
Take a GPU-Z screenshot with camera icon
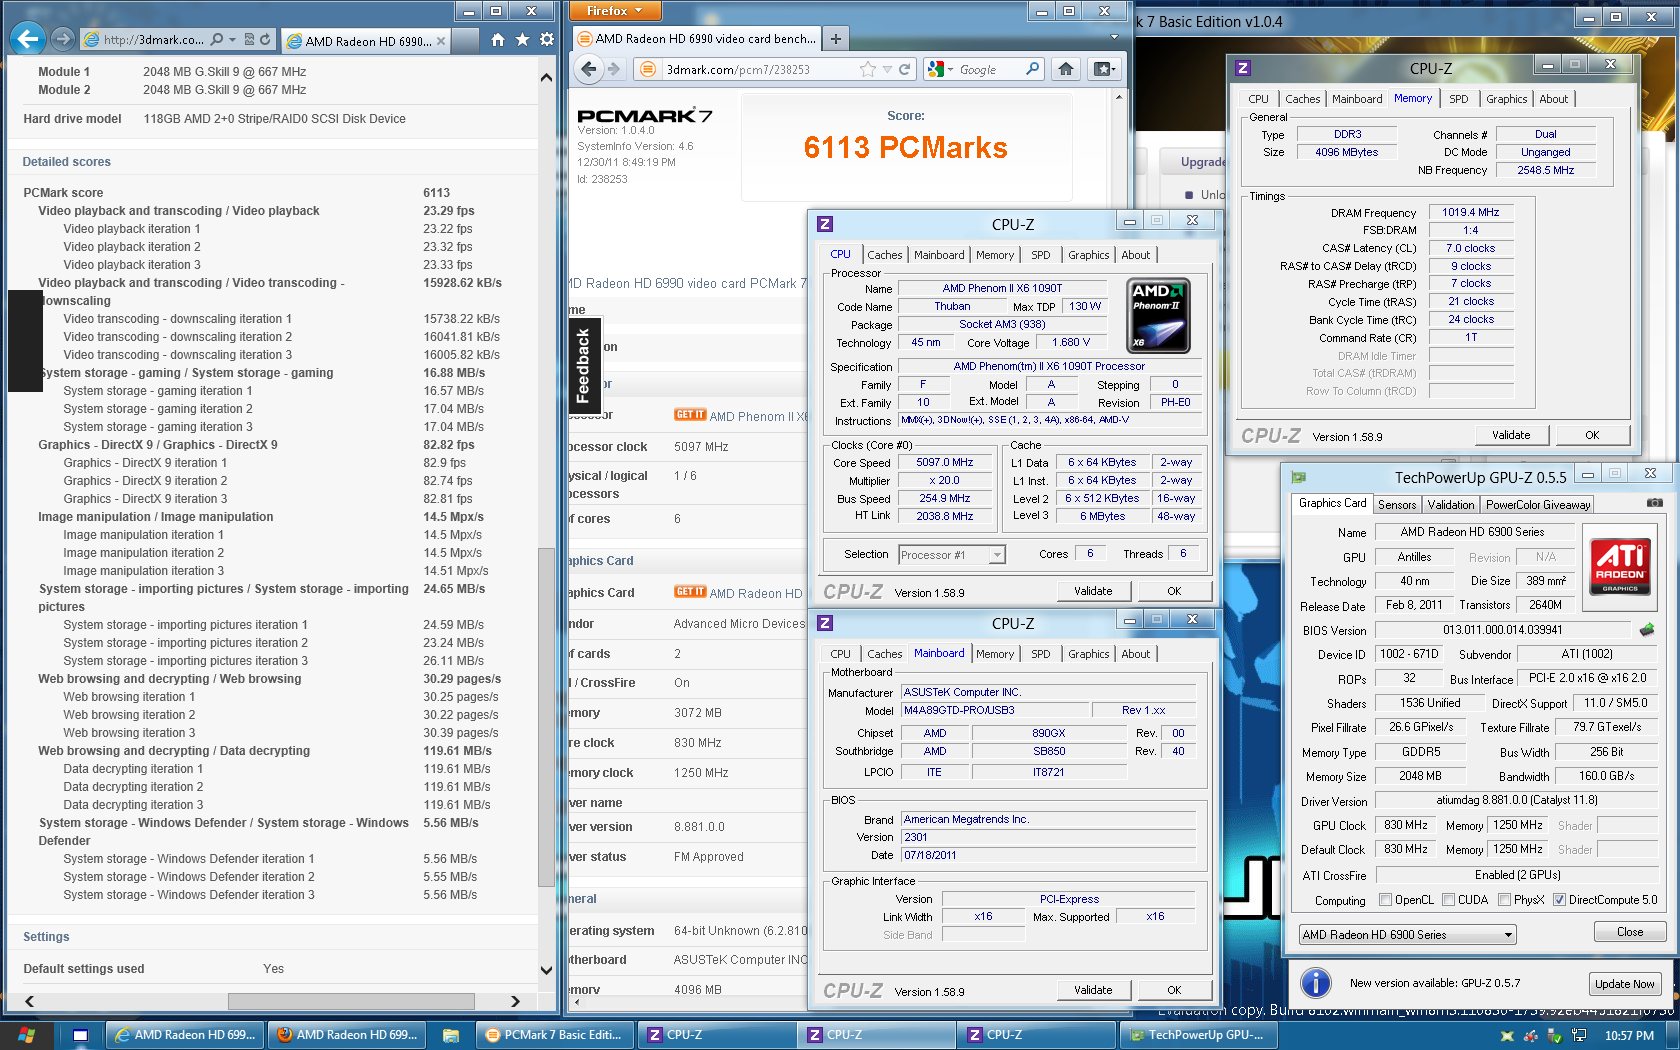[1654, 503]
